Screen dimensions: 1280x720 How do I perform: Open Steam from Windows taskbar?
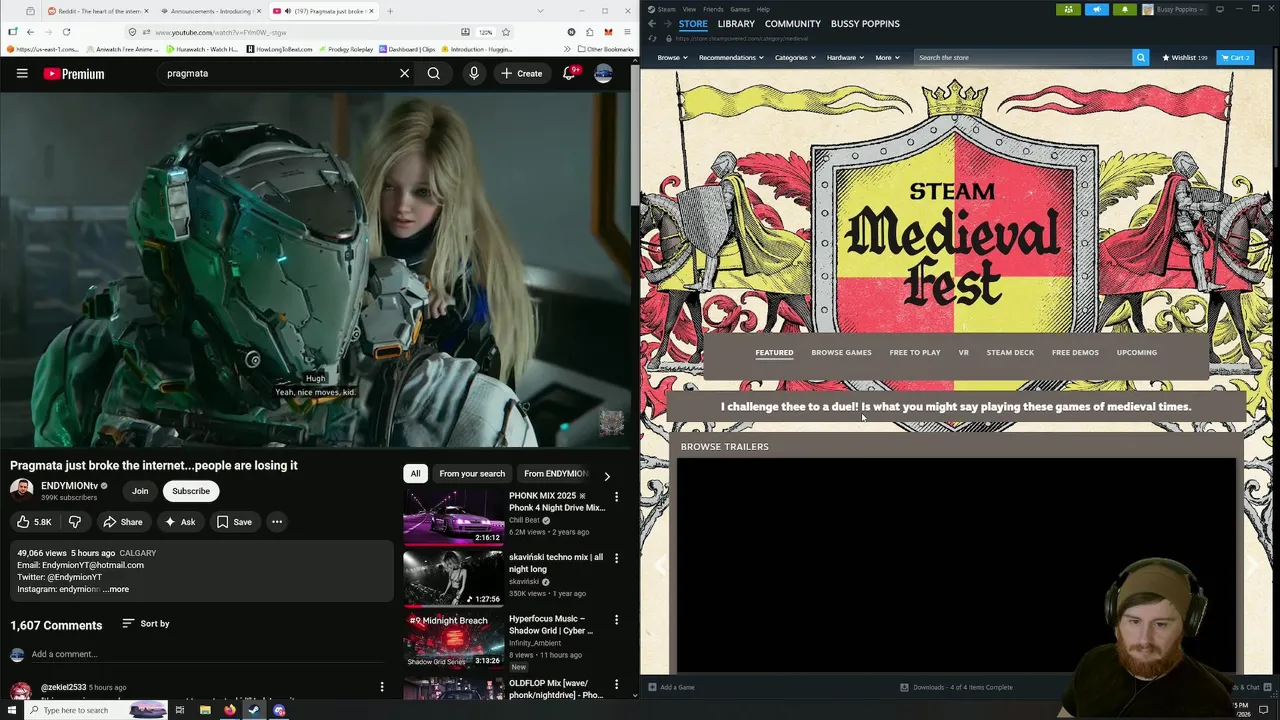(254, 710)
